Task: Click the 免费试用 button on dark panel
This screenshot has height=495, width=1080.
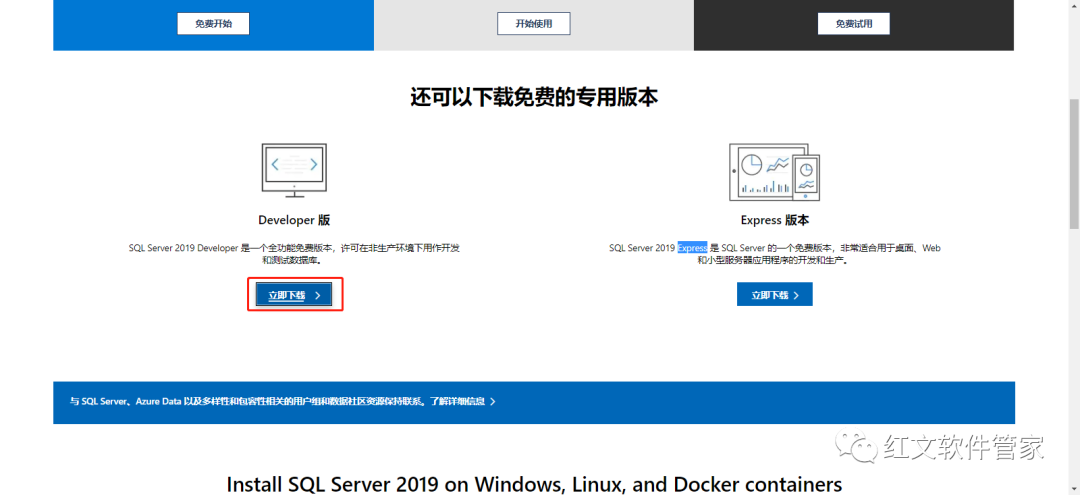Action: [853, 23]
